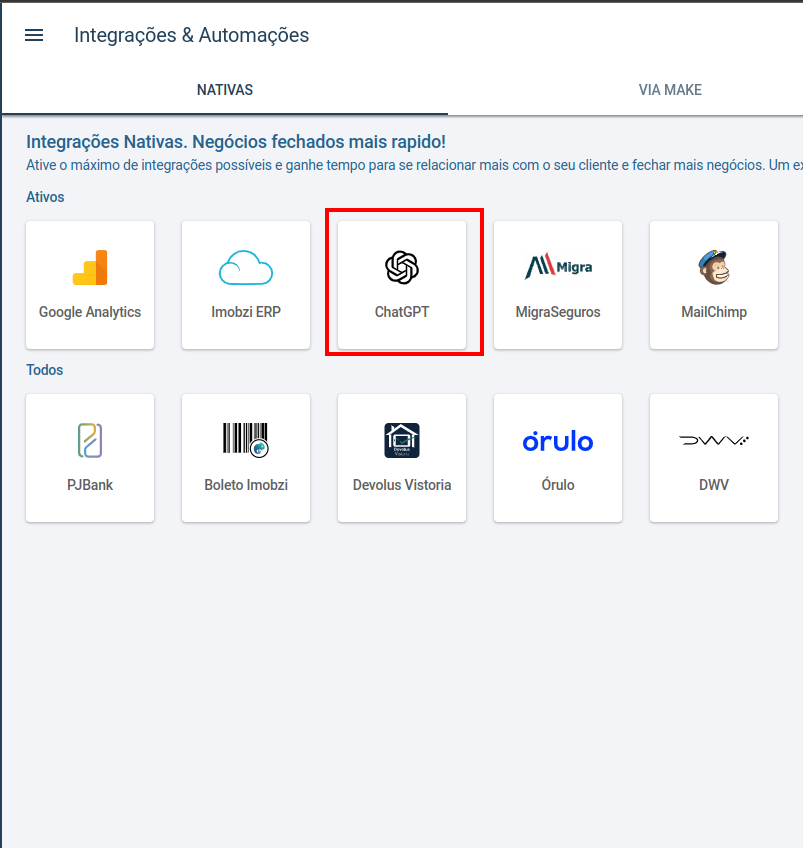Click the MigraSeguros card label
The image size is (803, 848).
(558, 312)
